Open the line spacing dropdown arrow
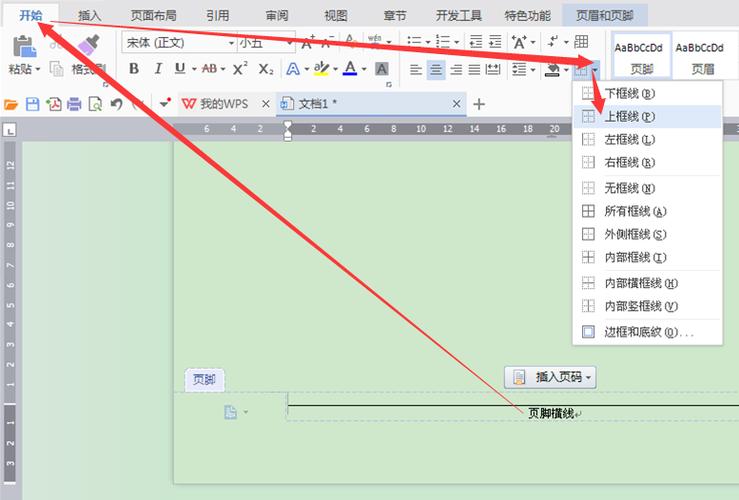Screen dimensions: 739x500 tap(533, 70)
